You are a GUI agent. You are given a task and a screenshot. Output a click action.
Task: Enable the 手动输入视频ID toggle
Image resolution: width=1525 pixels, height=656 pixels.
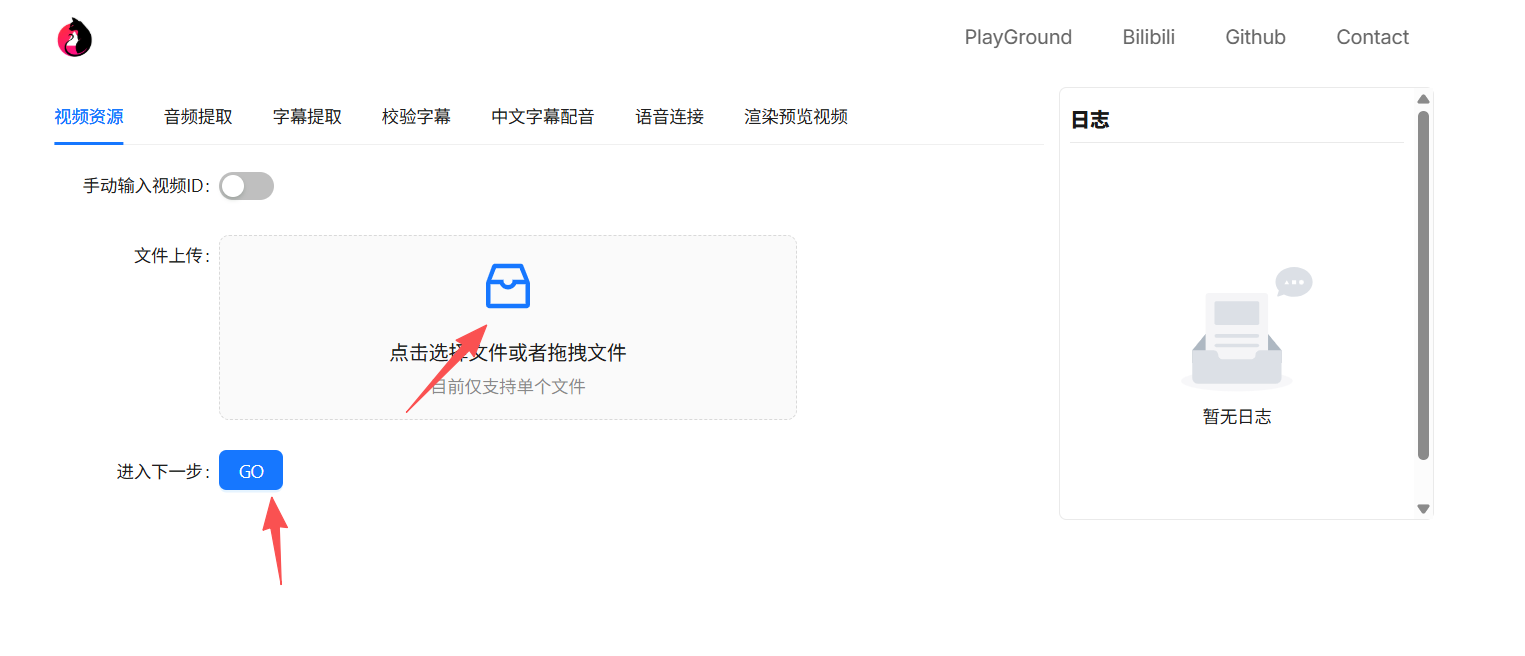246,186
